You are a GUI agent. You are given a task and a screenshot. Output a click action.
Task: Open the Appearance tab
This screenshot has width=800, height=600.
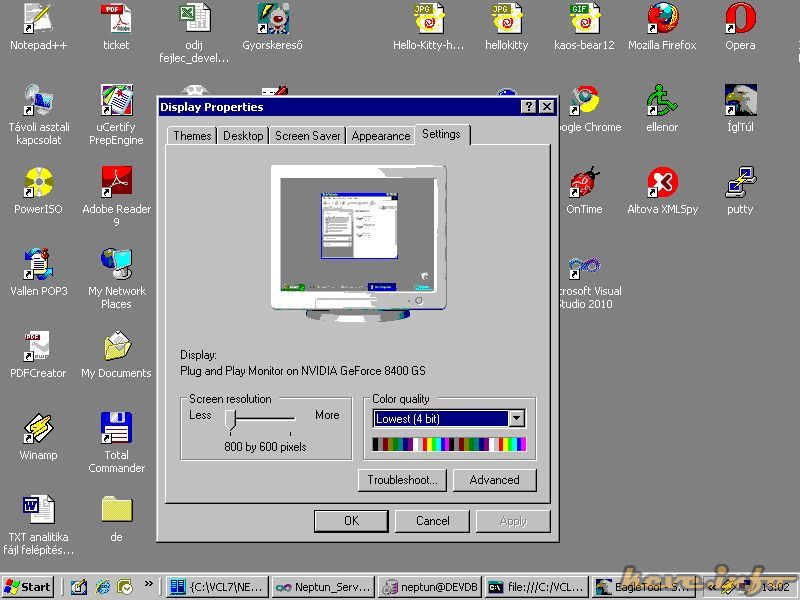coord(381,136)
